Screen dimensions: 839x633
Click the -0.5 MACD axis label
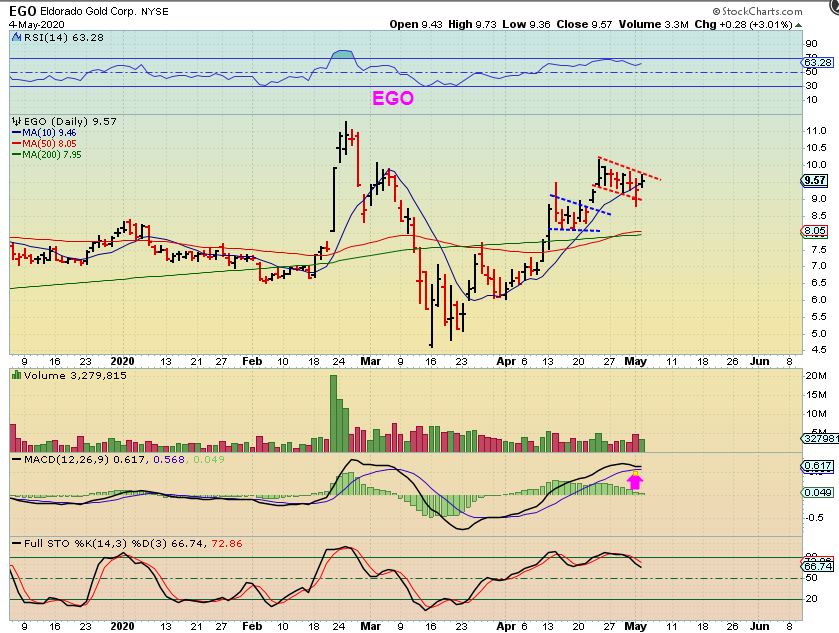coord(816,517)
